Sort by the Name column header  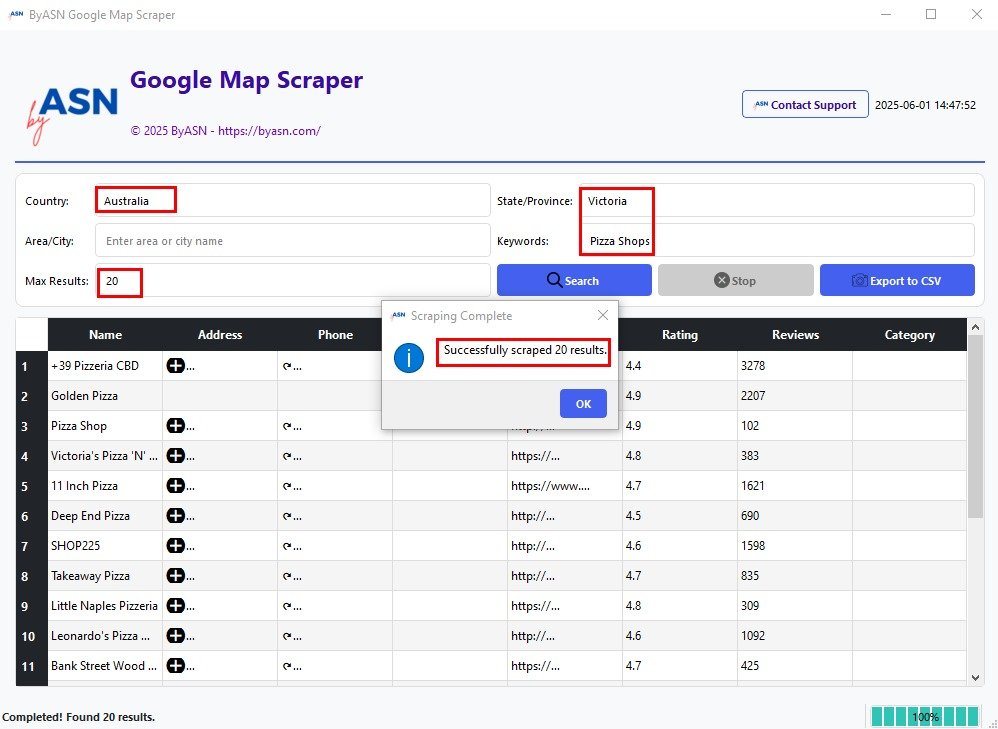105,335
